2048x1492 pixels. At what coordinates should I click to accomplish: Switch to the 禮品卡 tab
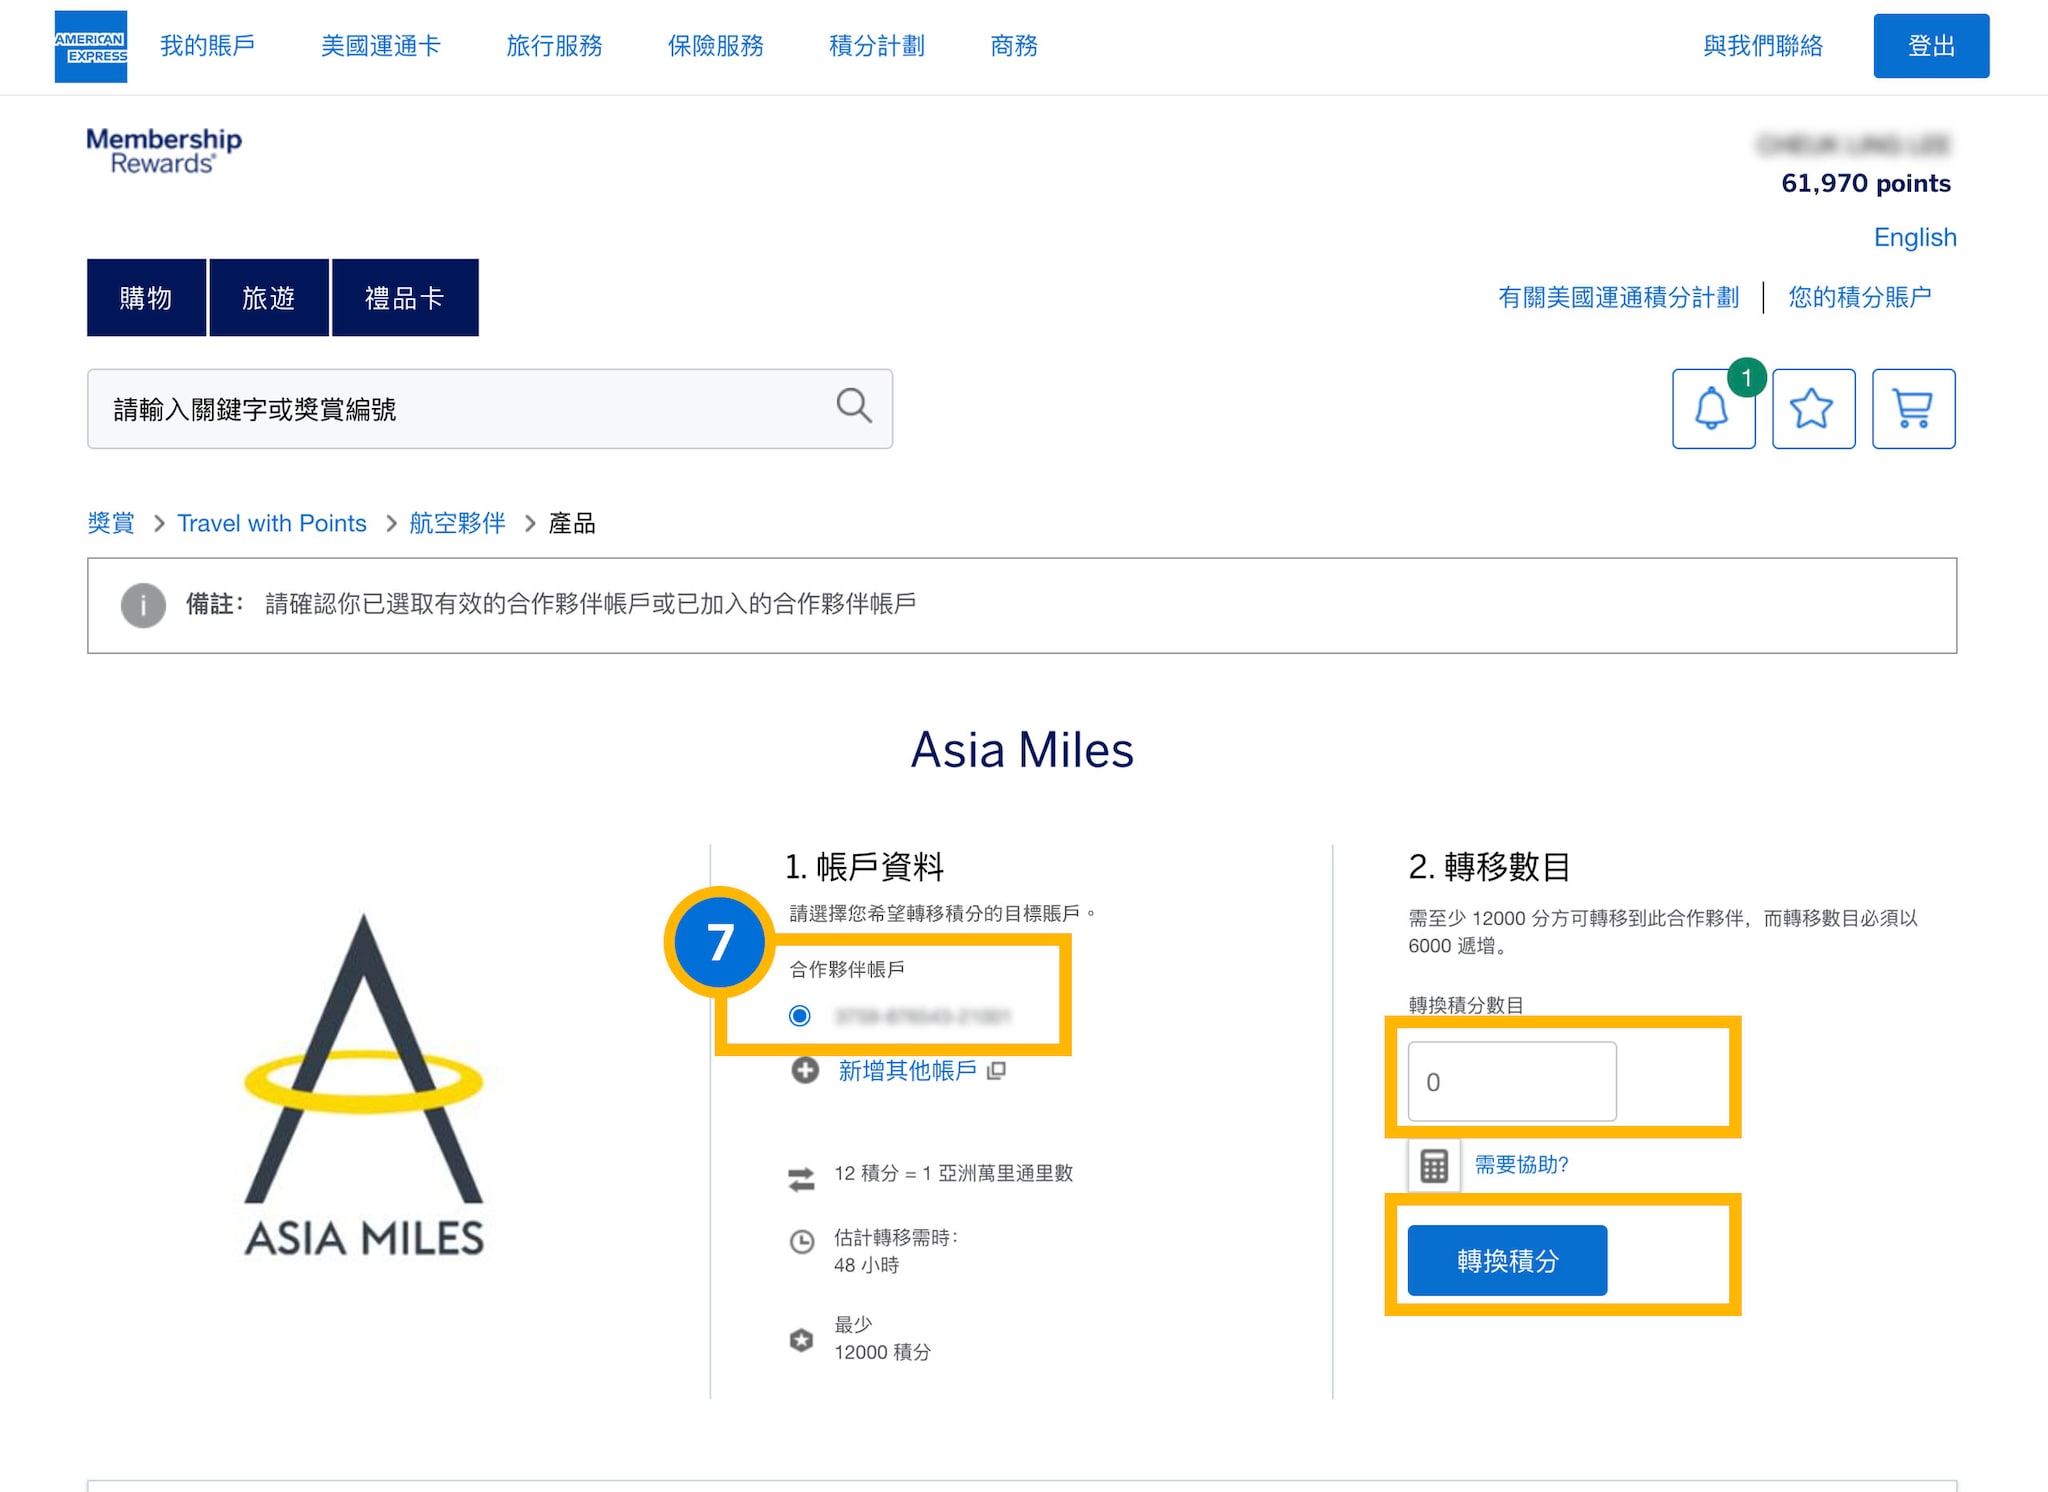point(404,298)
